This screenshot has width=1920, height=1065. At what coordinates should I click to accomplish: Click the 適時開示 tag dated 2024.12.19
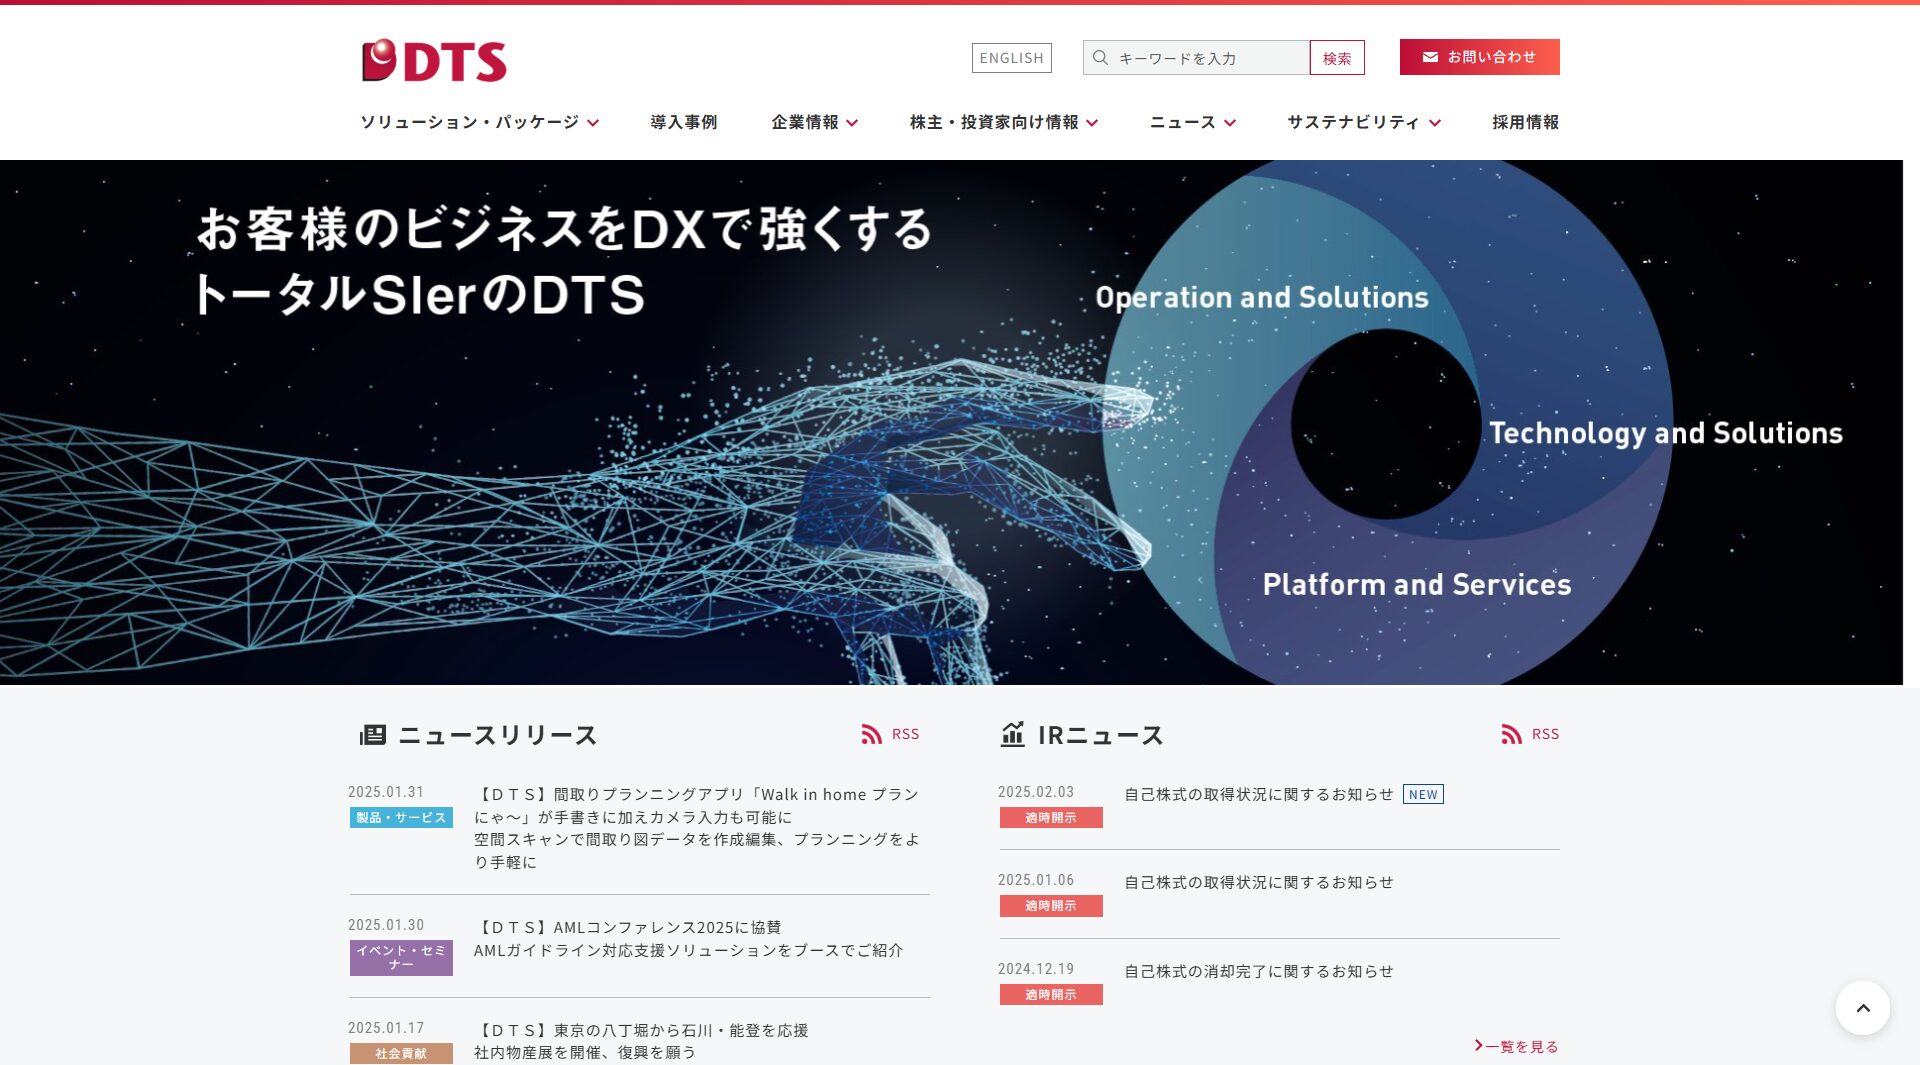click(x=1051, y=995)
